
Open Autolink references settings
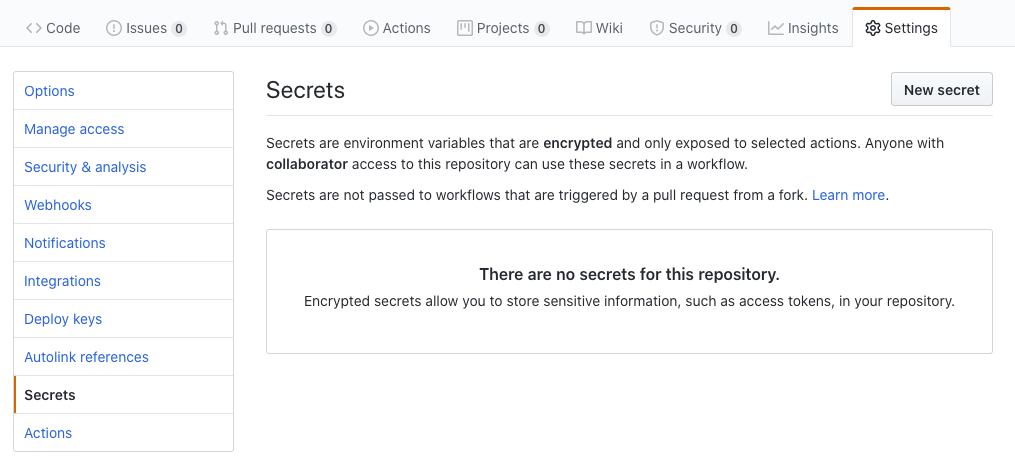click(x=86, y=357)
